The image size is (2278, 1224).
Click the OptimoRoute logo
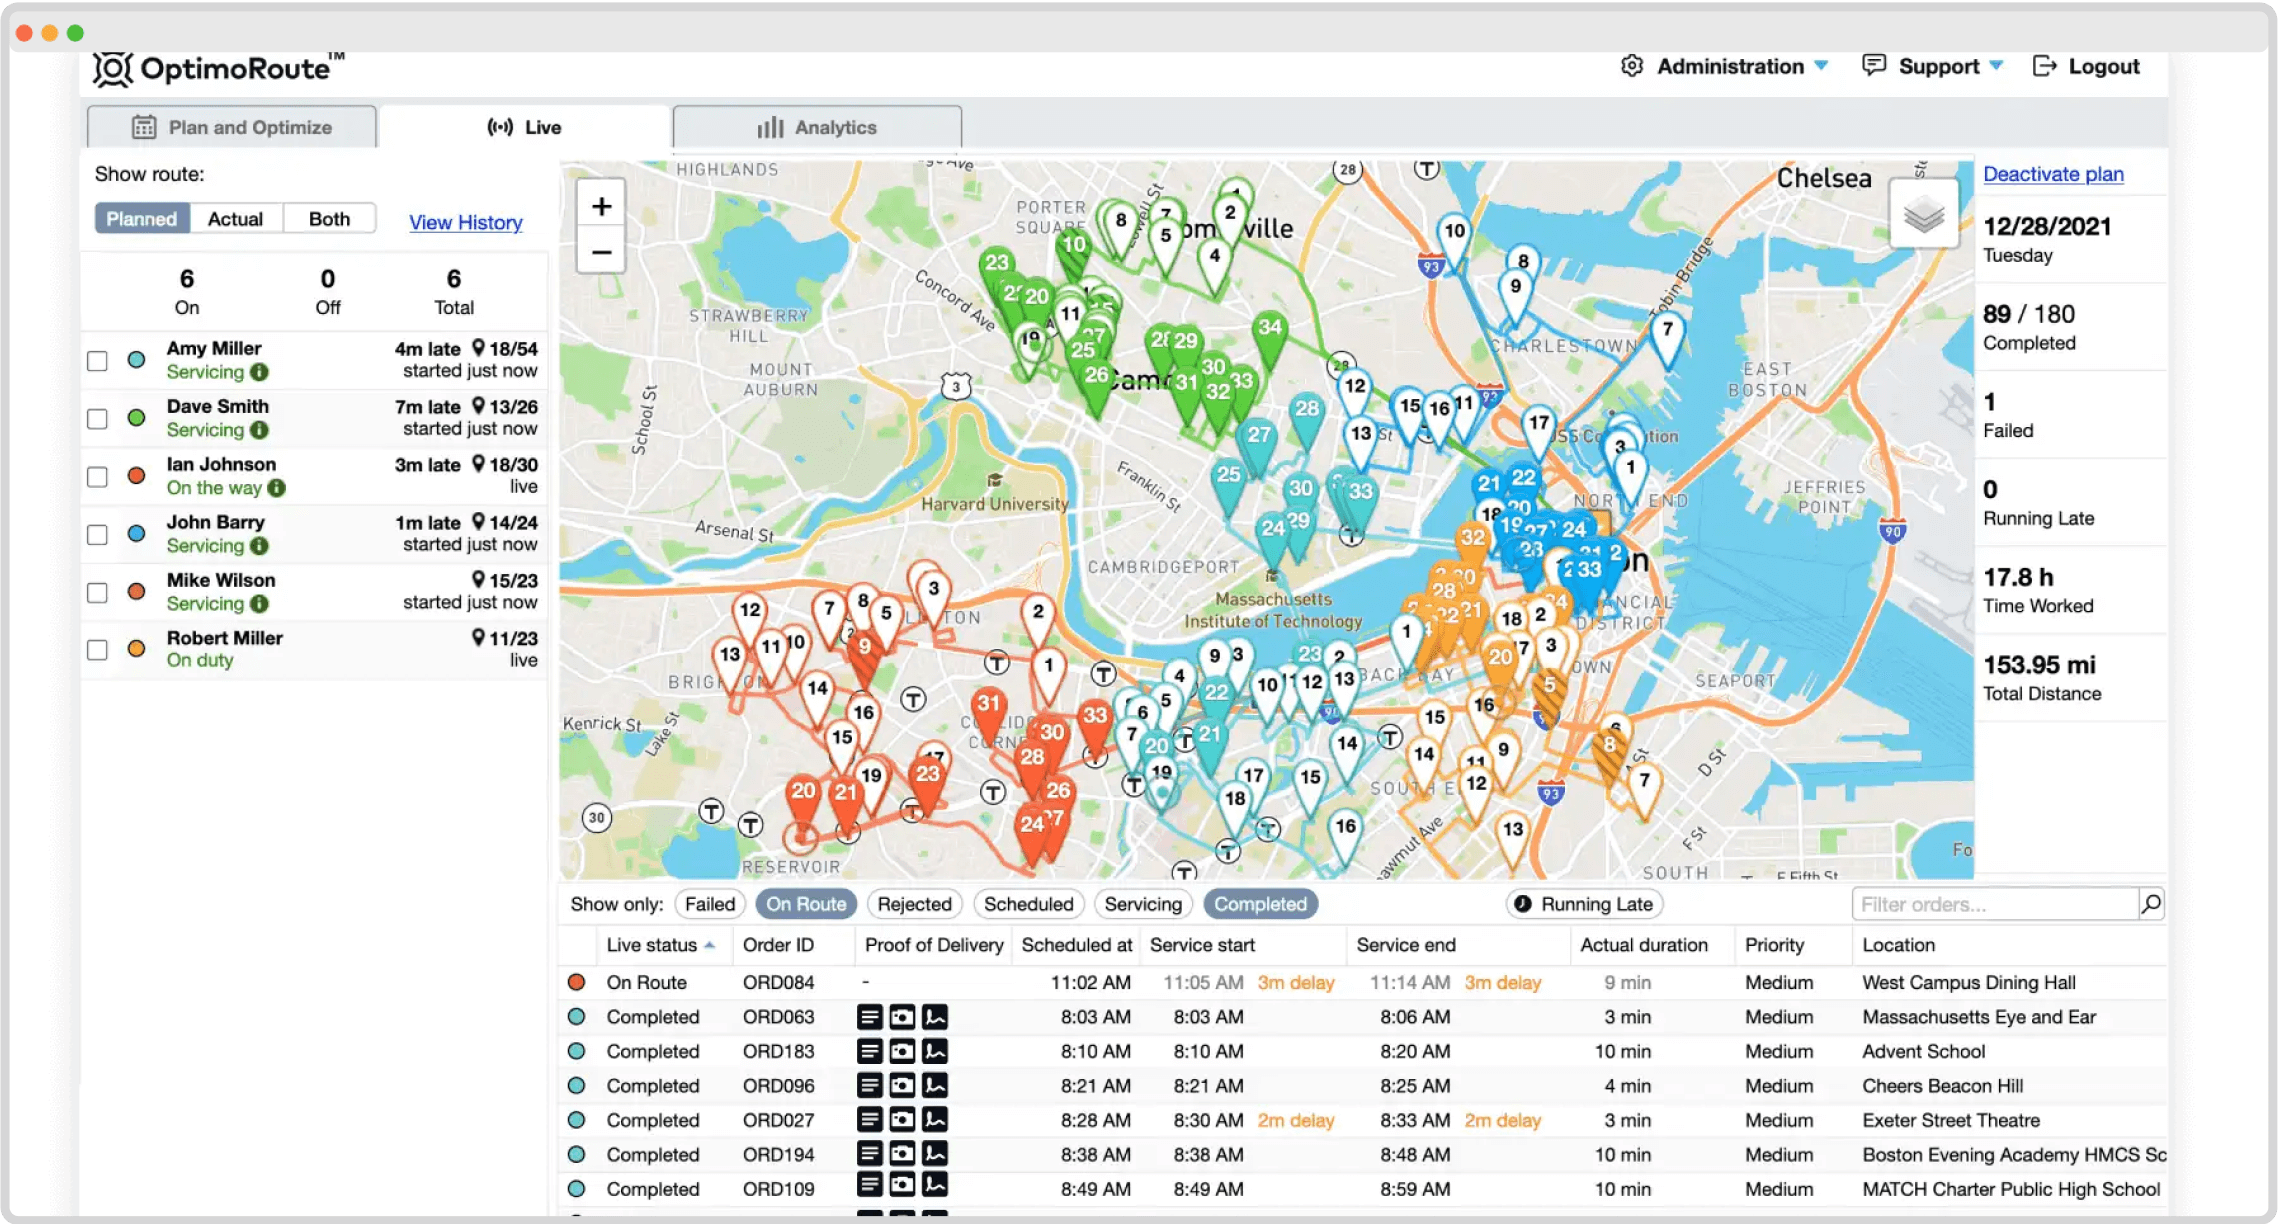point(218,68)
